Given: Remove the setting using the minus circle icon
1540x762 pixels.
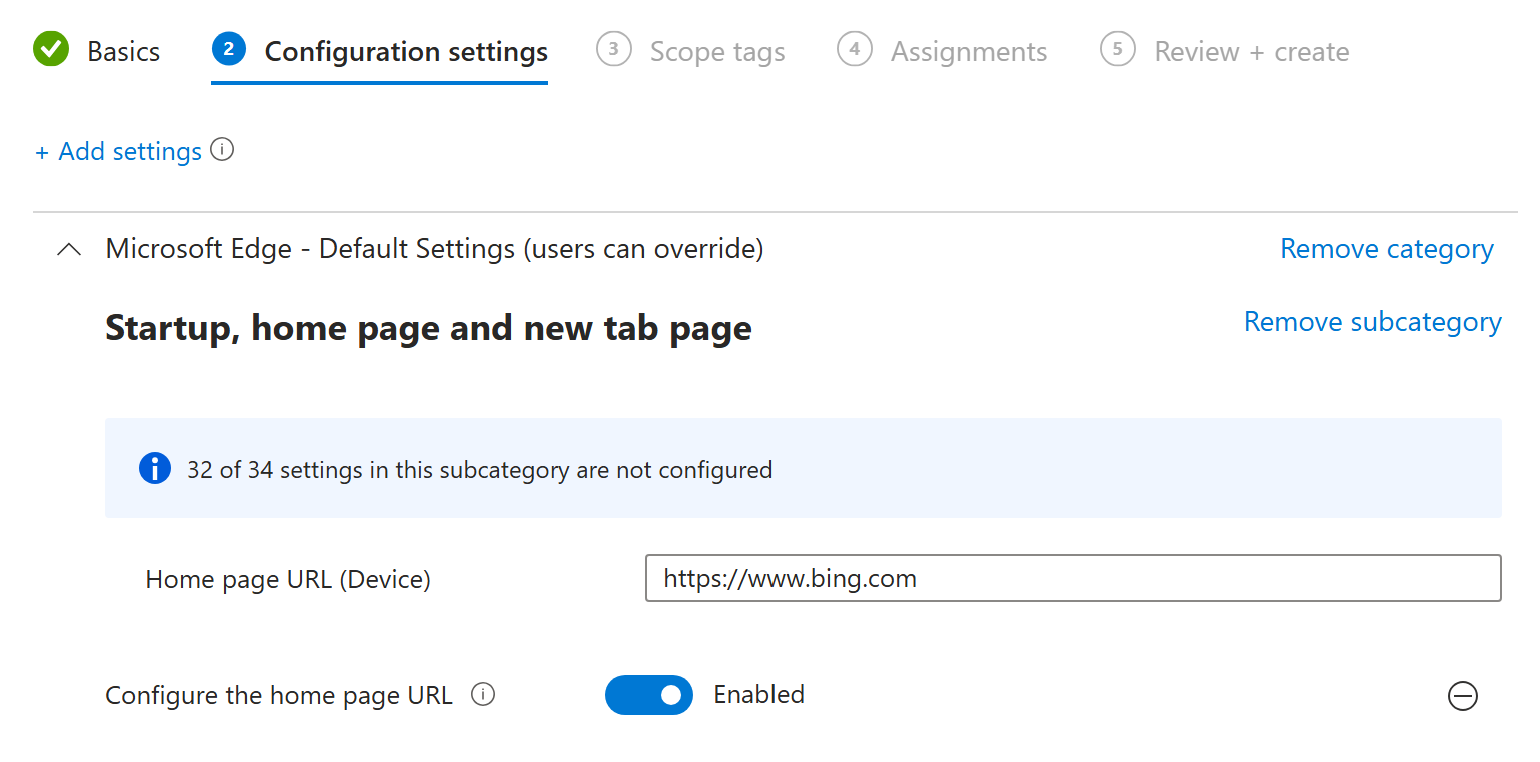Looking at the screenshot, I should [x=1462, y=696].
